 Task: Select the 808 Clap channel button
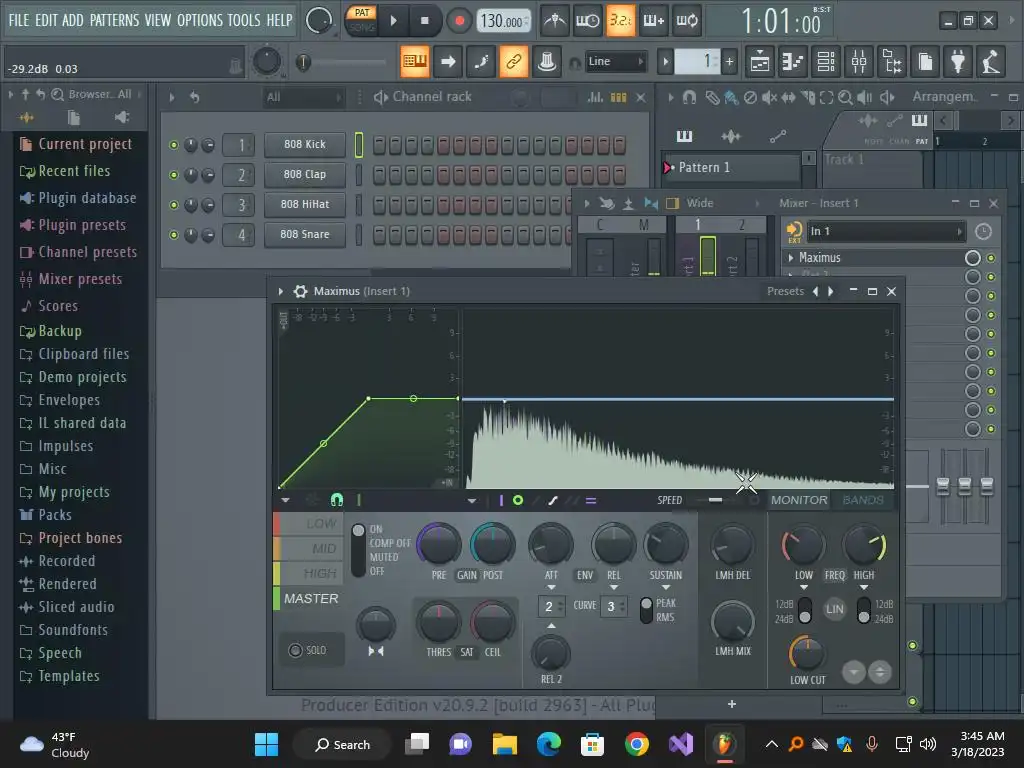coord(304,174)
